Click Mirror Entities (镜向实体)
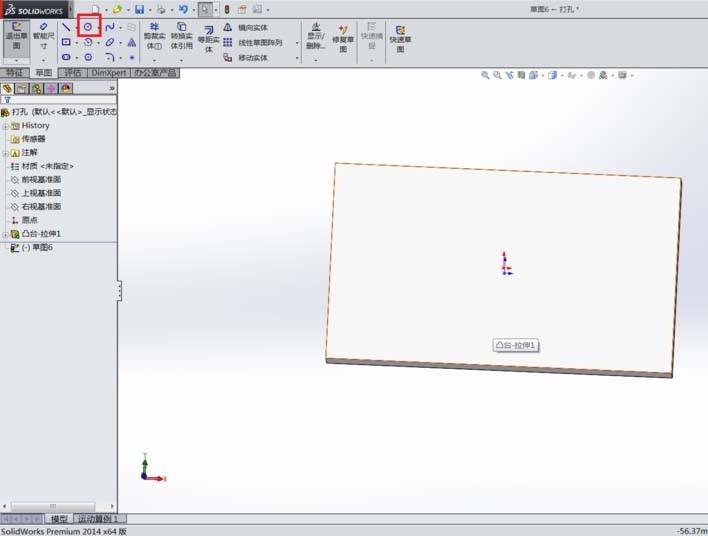This screenshot has width=708, height=536. click(246, 28)
